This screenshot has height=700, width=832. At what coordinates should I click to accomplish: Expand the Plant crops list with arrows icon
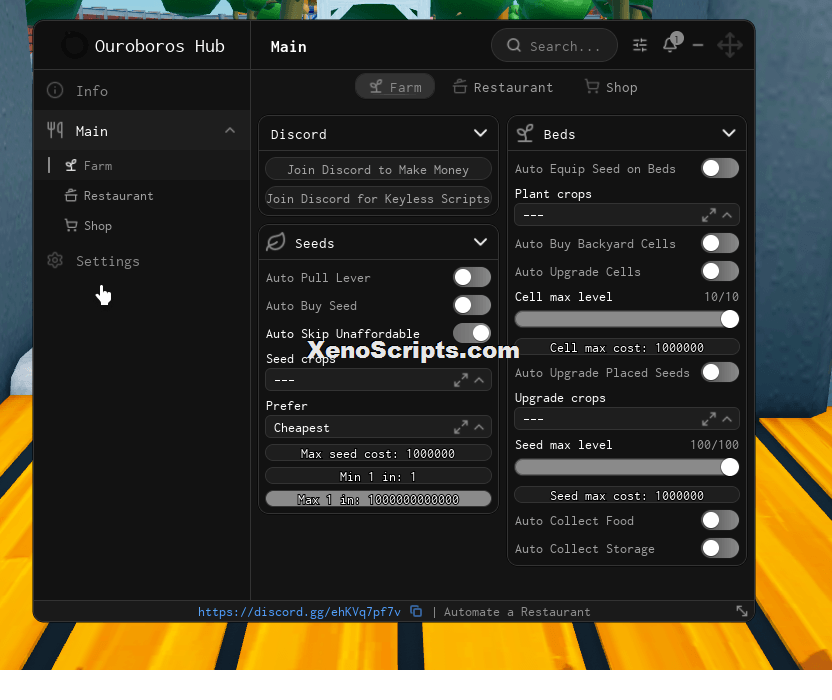709,215
